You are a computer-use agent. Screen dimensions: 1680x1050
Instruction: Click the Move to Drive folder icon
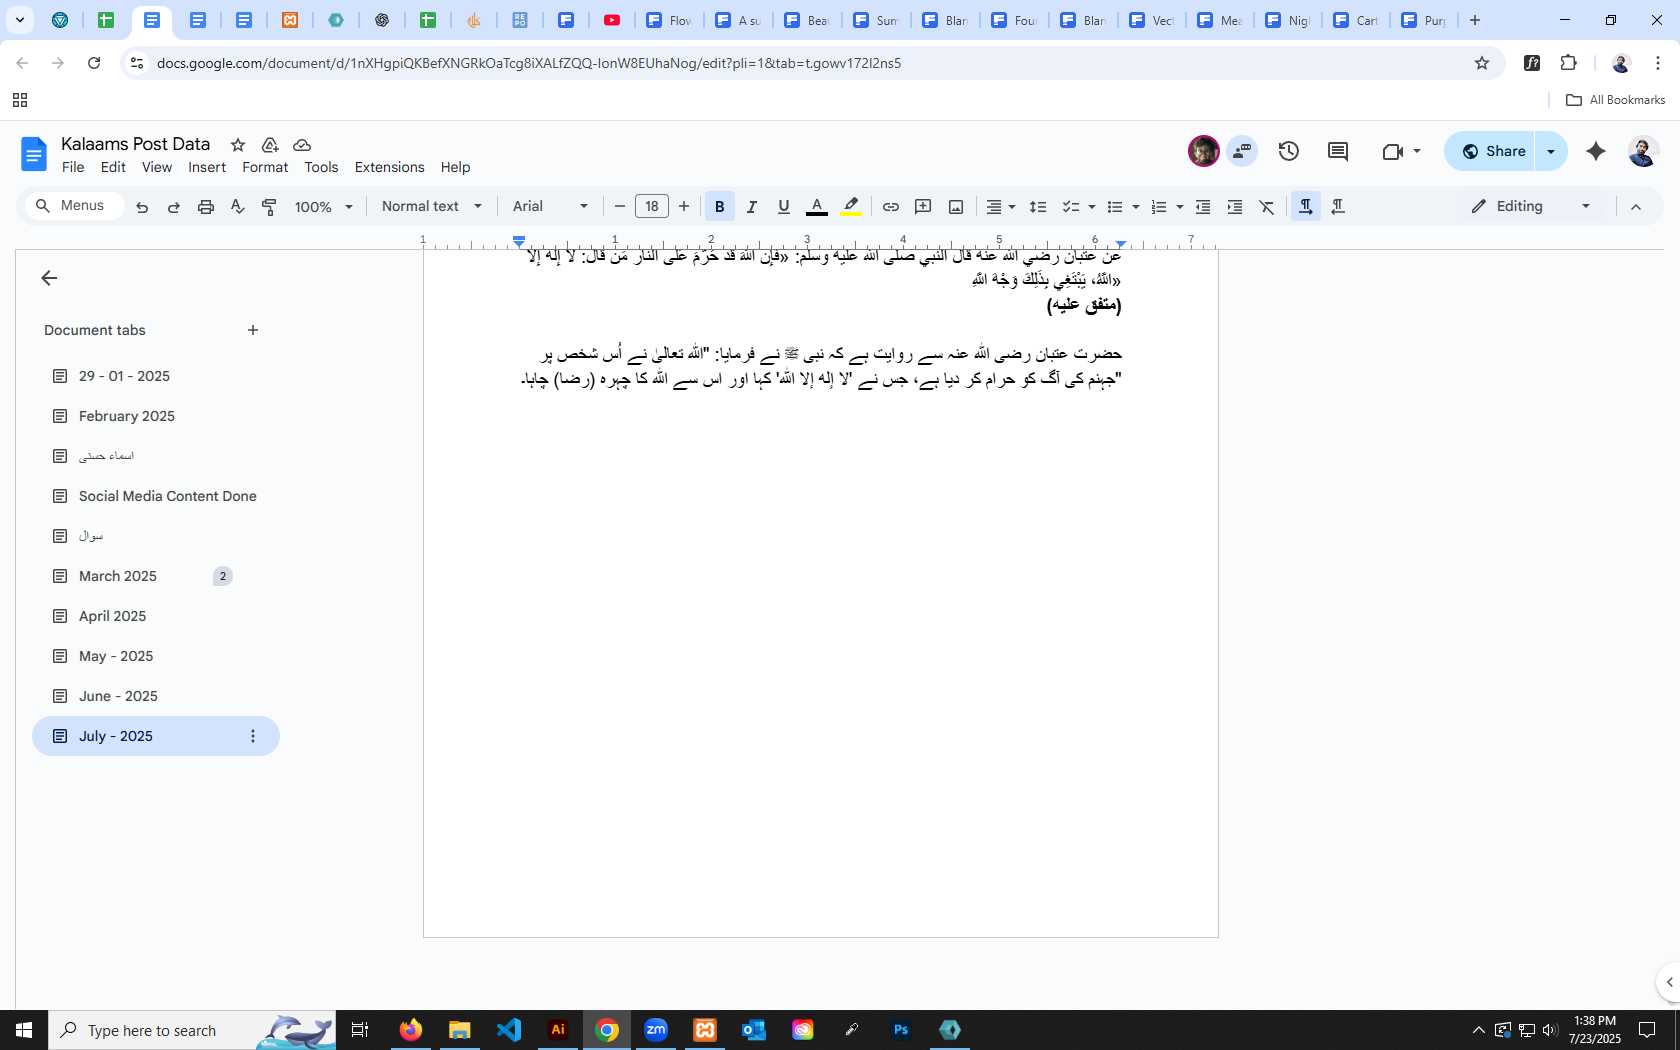click(x=270, y=145)
